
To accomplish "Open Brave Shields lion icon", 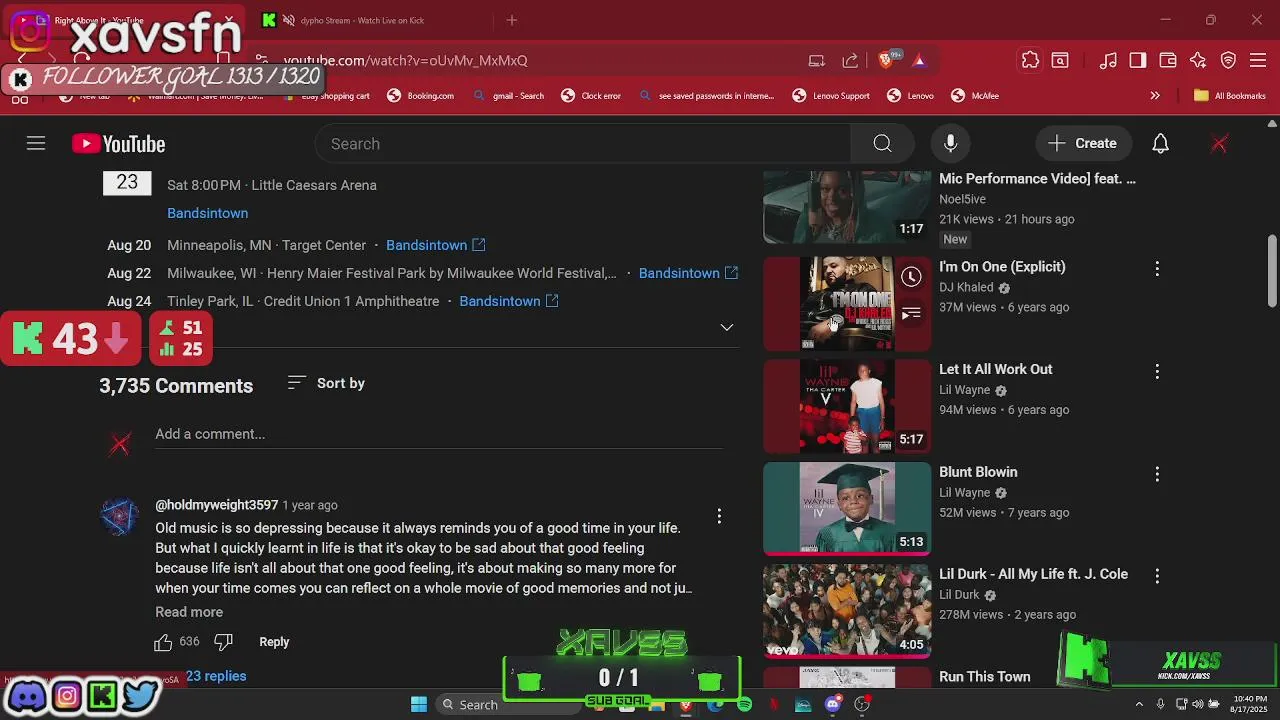I will point(885,60).
